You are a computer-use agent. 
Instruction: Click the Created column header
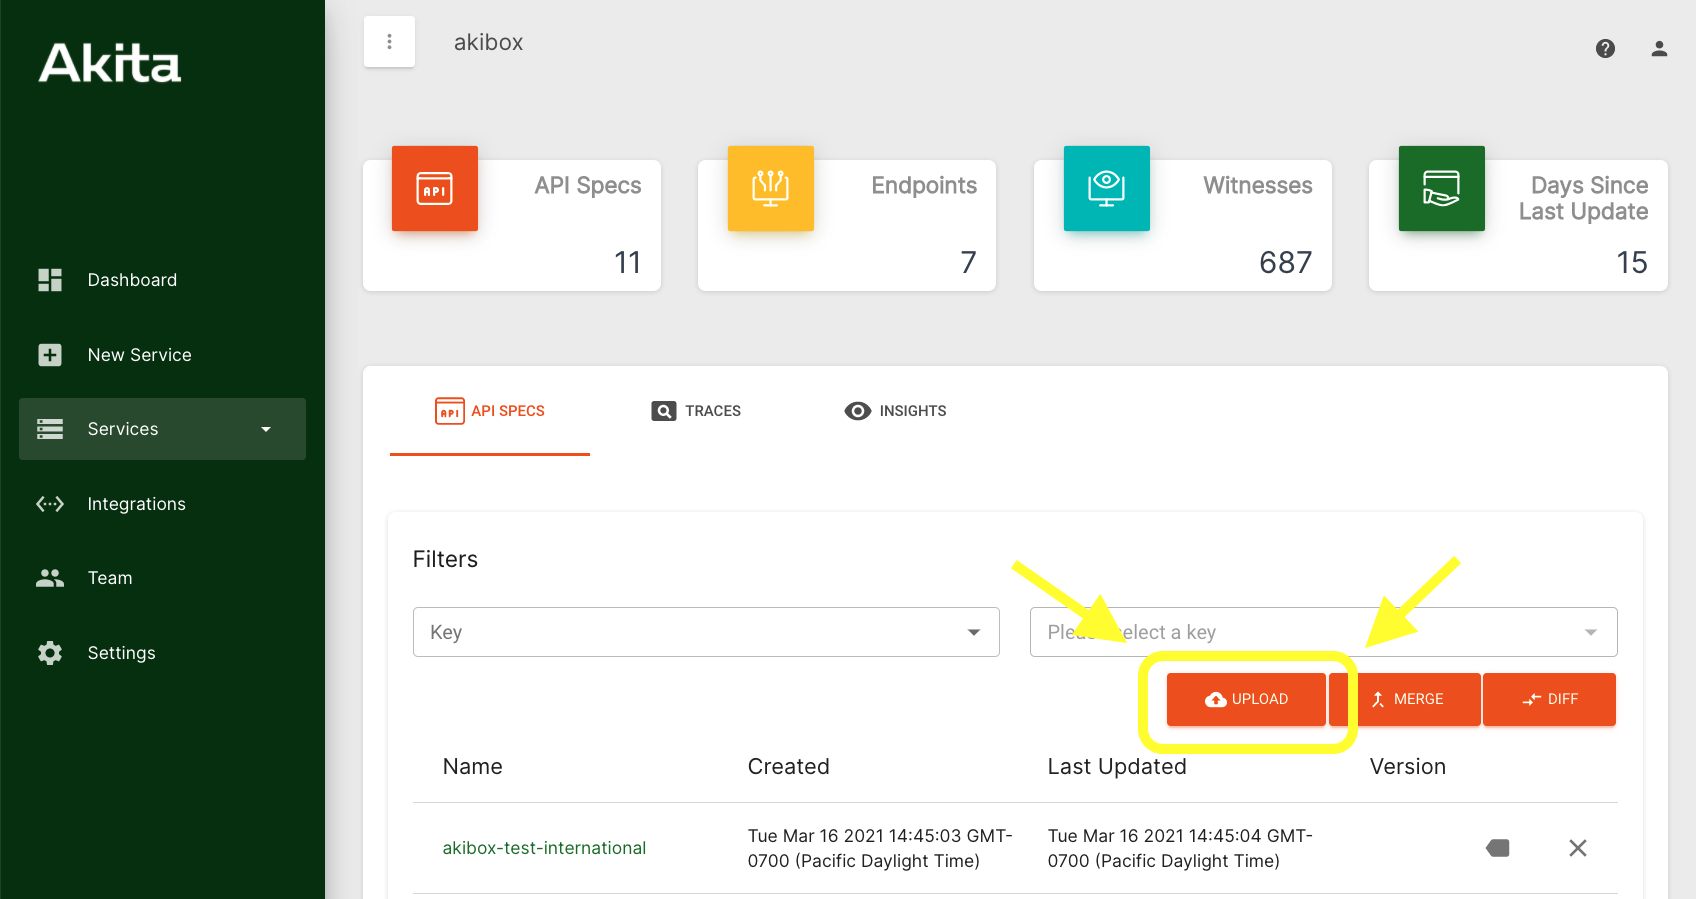click(789, 767)
